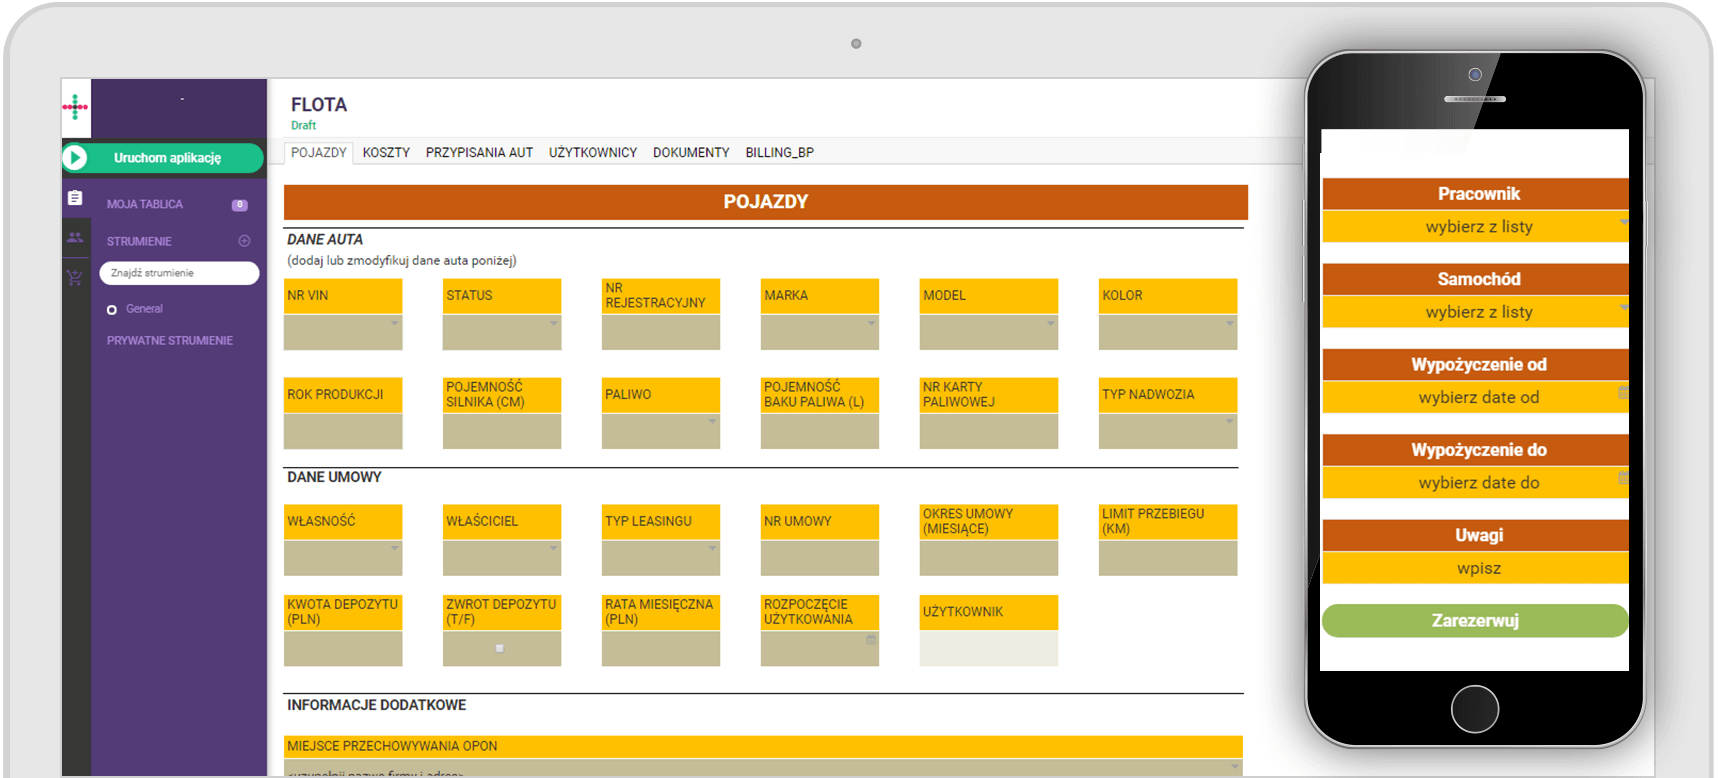1718x778 pixels.
Task: Switch to the KOSZTY tab
Action: coord(386,153)
